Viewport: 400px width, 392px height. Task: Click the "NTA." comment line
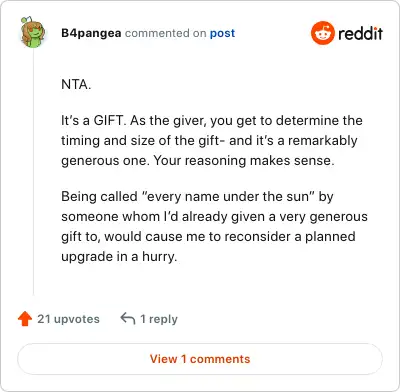click(76, 84)
